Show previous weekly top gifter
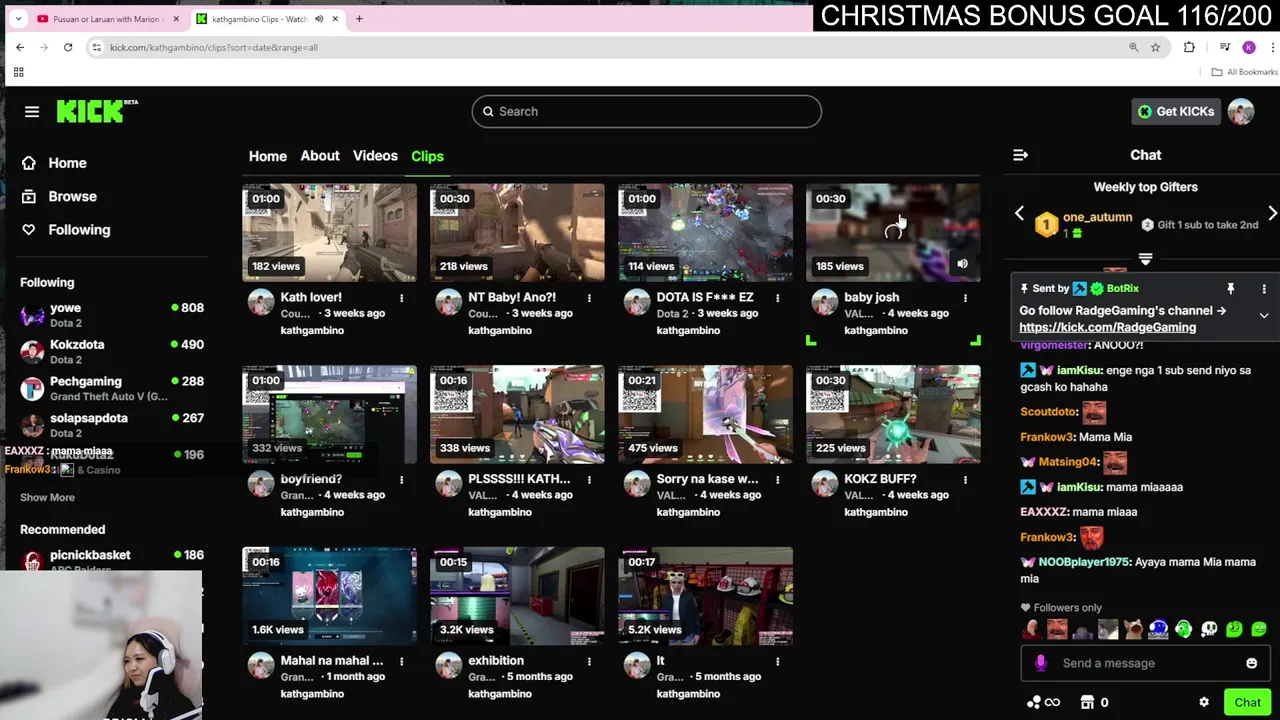This screenshot has width=1280, height=720. click(1019, 213)
